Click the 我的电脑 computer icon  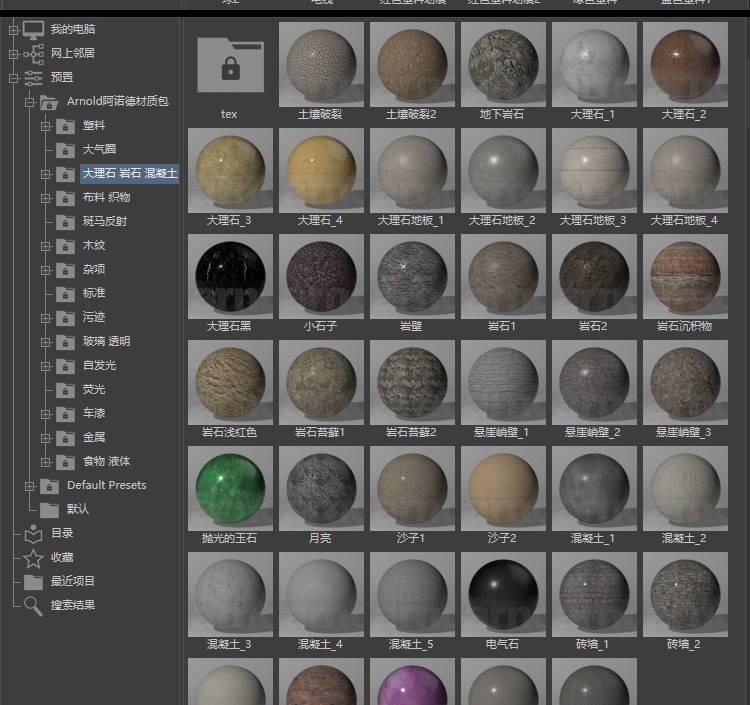click(33, 30)
